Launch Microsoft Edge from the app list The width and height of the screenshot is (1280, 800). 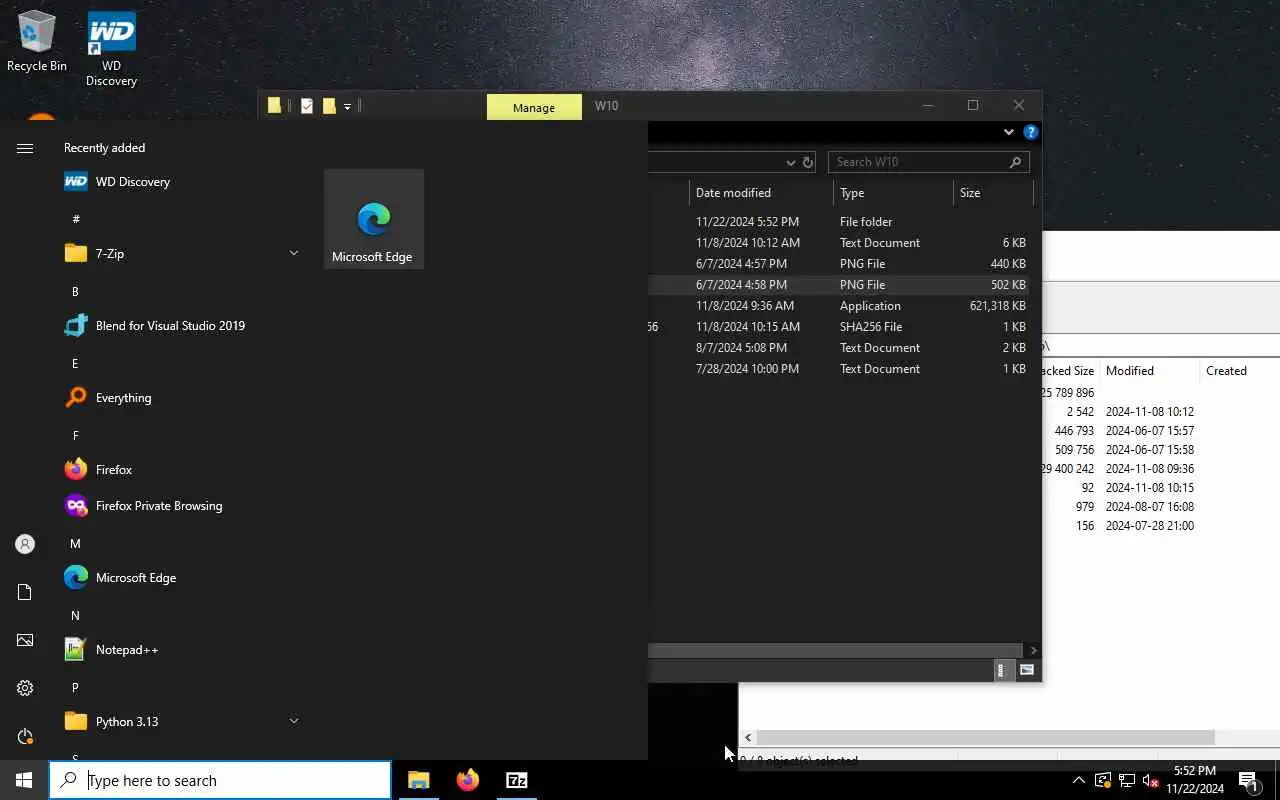tap(180, 578)
